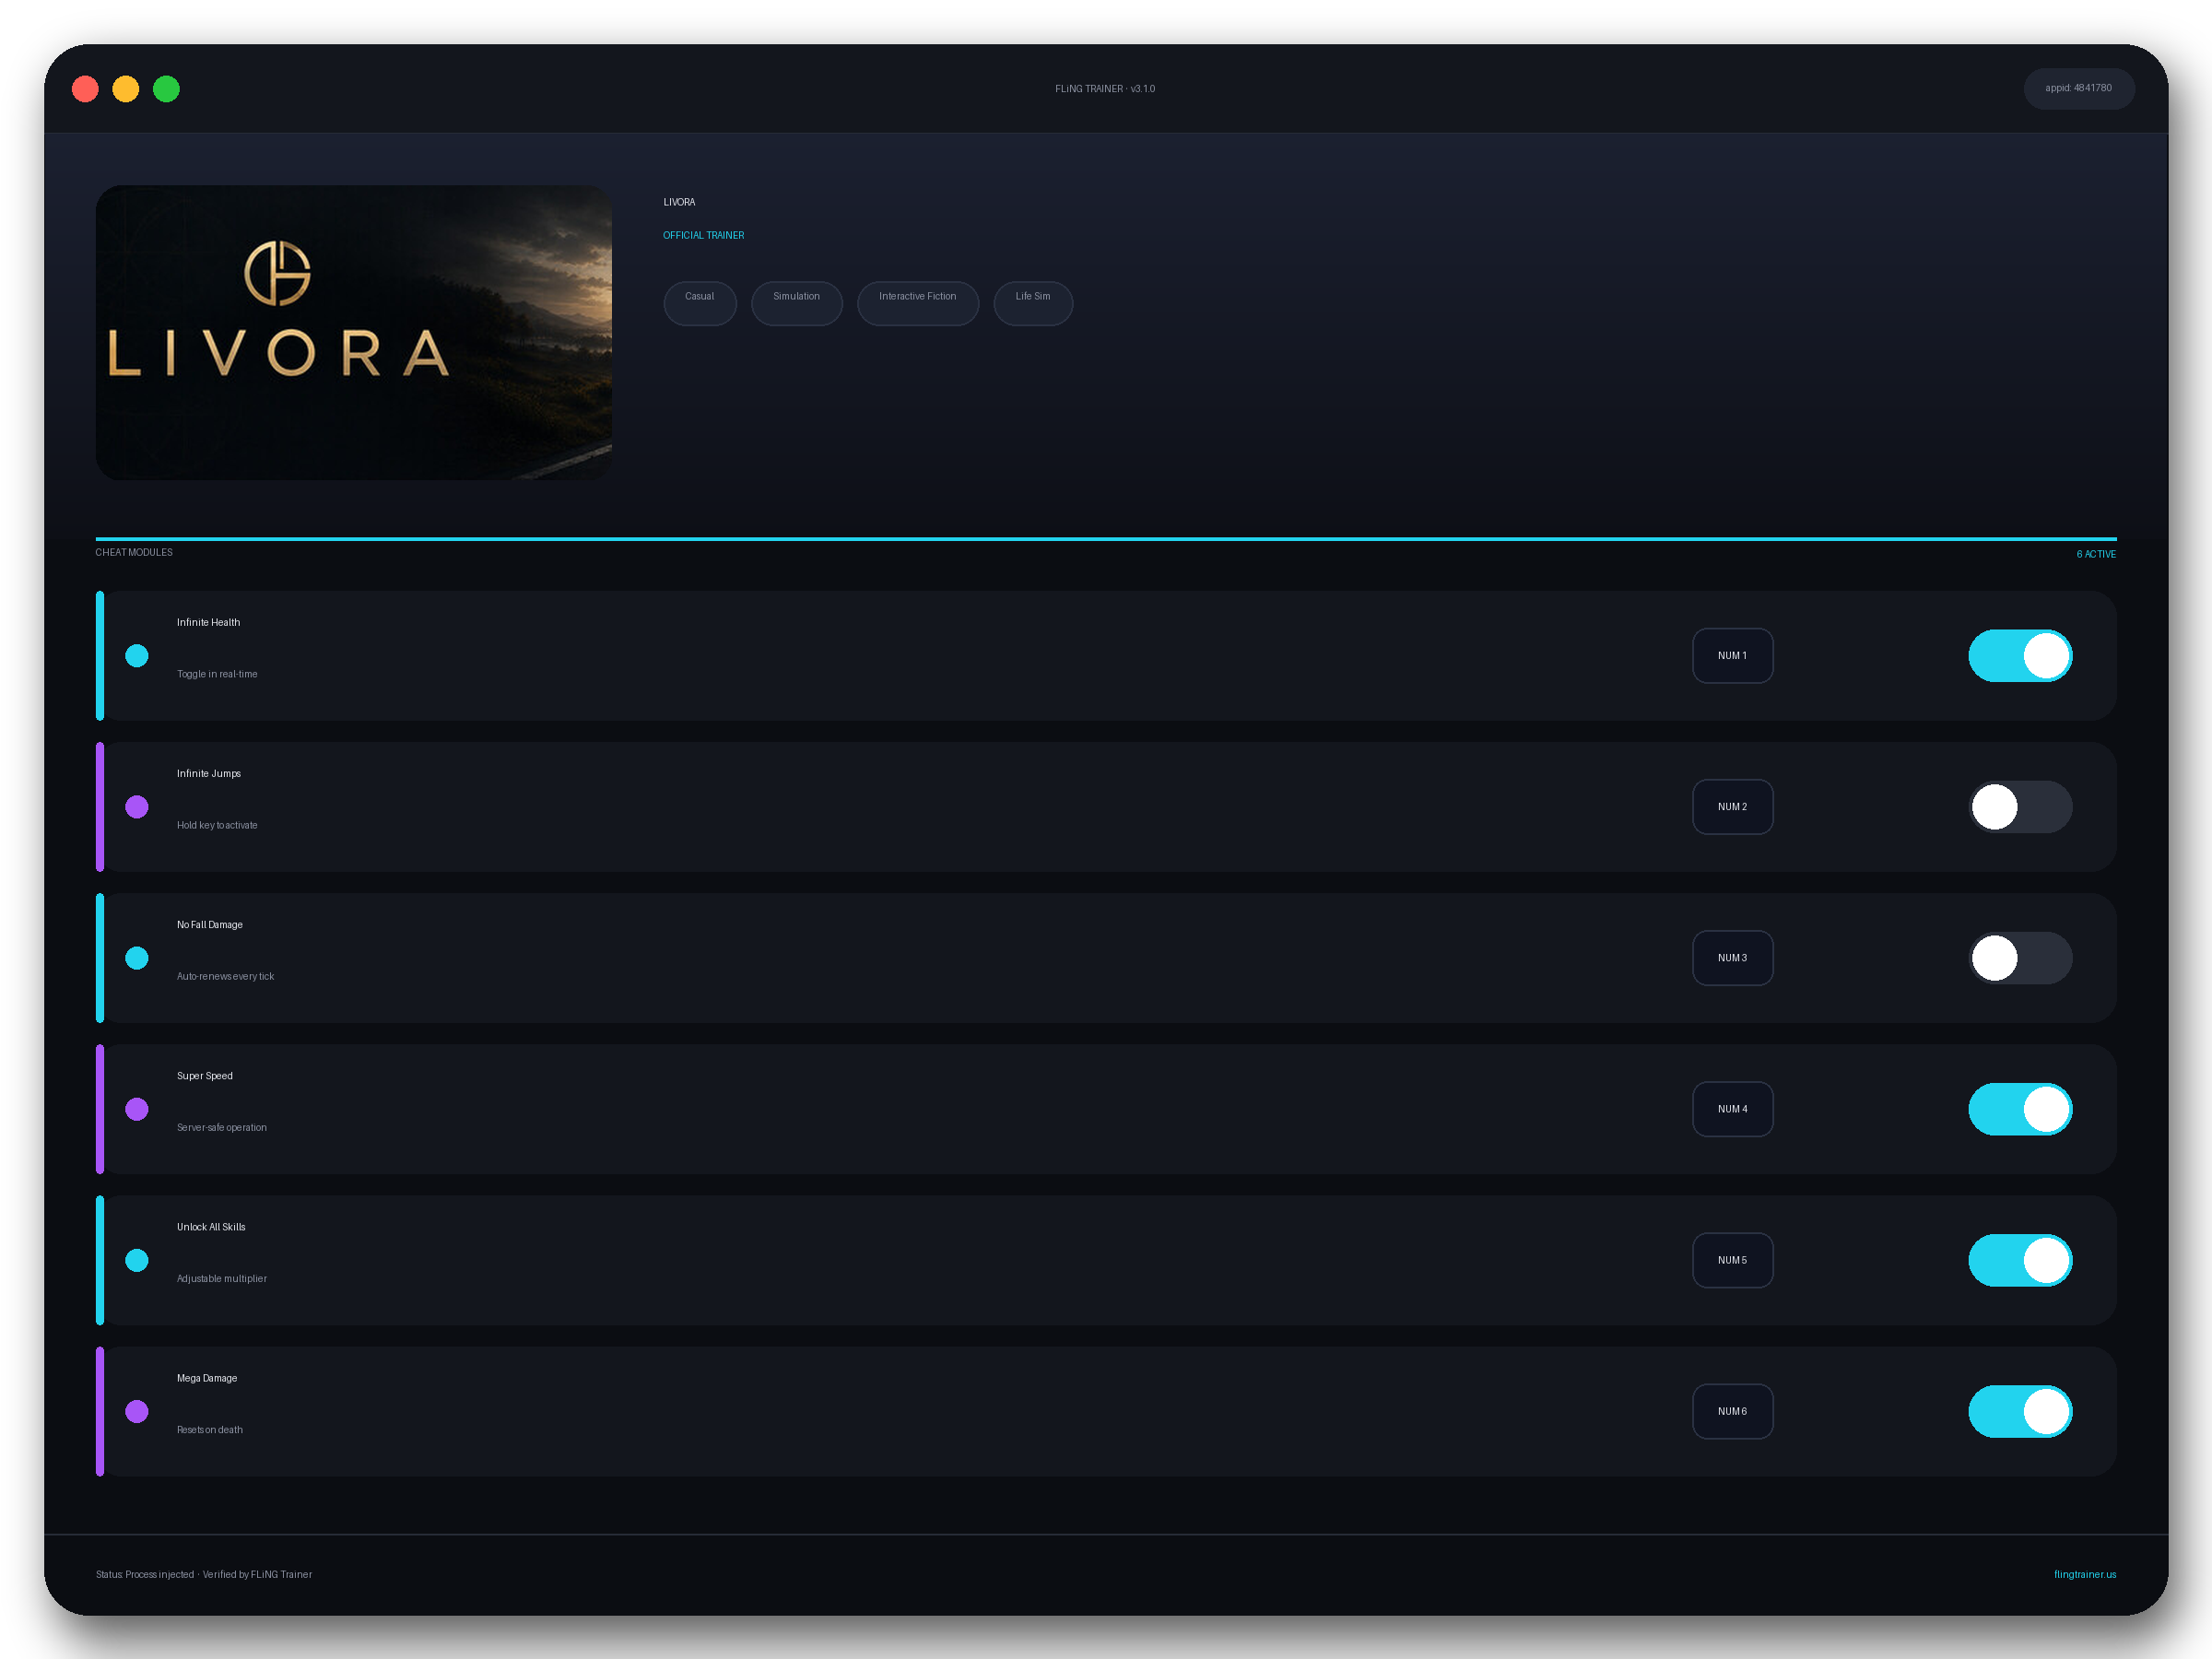Screen dimensions: 2212x1659
Task: Rebind the NUM 4 hotkey button
Action: coord(1732,1109)
